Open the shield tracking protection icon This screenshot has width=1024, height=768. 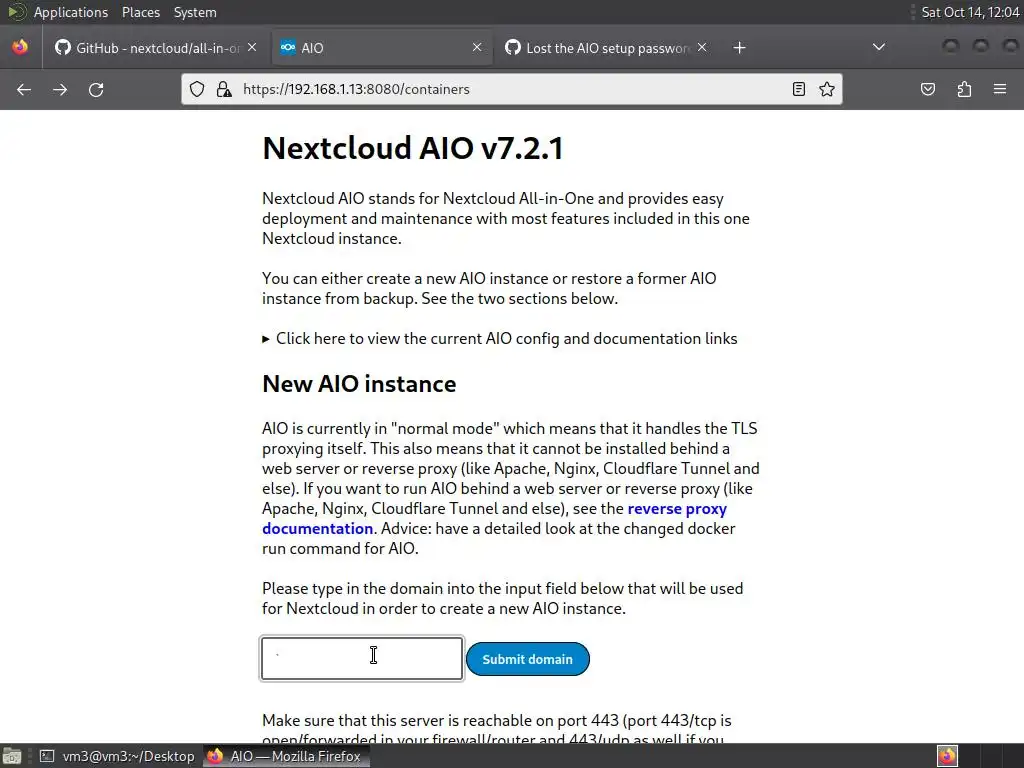click(x=197, y=89)
